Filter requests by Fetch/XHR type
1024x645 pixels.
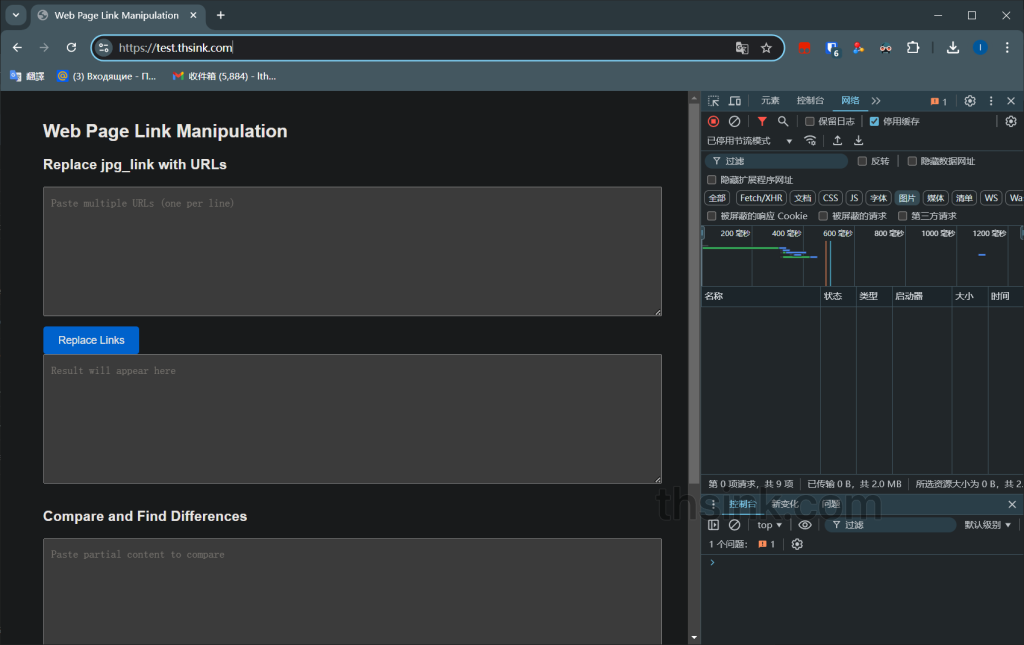(x=761, y=198)
